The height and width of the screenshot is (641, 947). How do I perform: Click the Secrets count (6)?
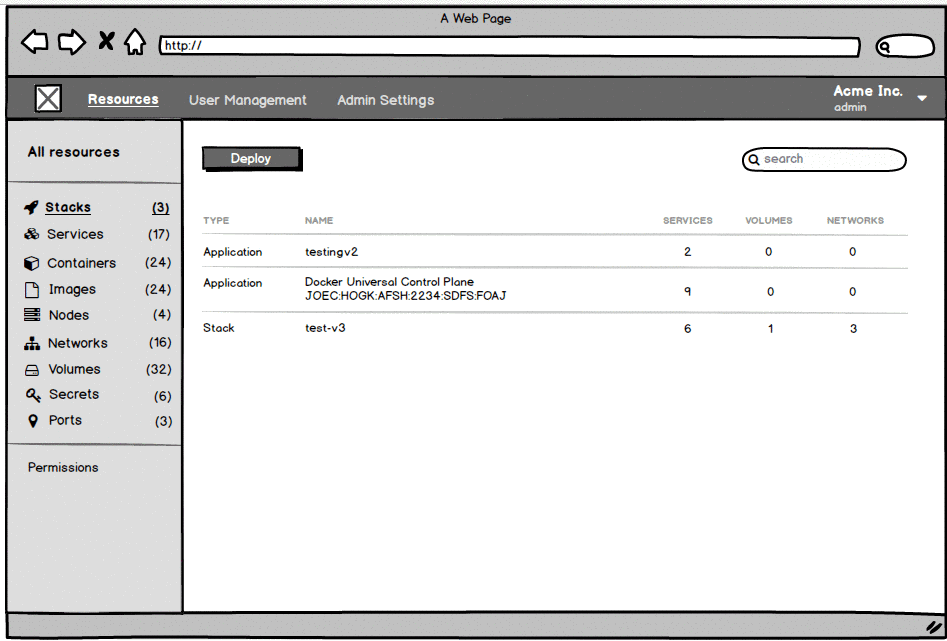pos(162,396)
